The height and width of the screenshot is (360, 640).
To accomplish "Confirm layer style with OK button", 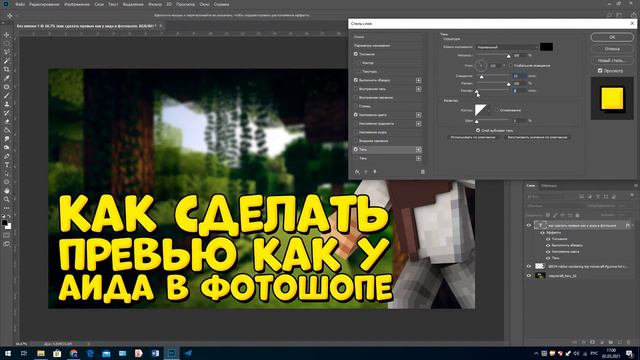I will click(x=612, y=37).
